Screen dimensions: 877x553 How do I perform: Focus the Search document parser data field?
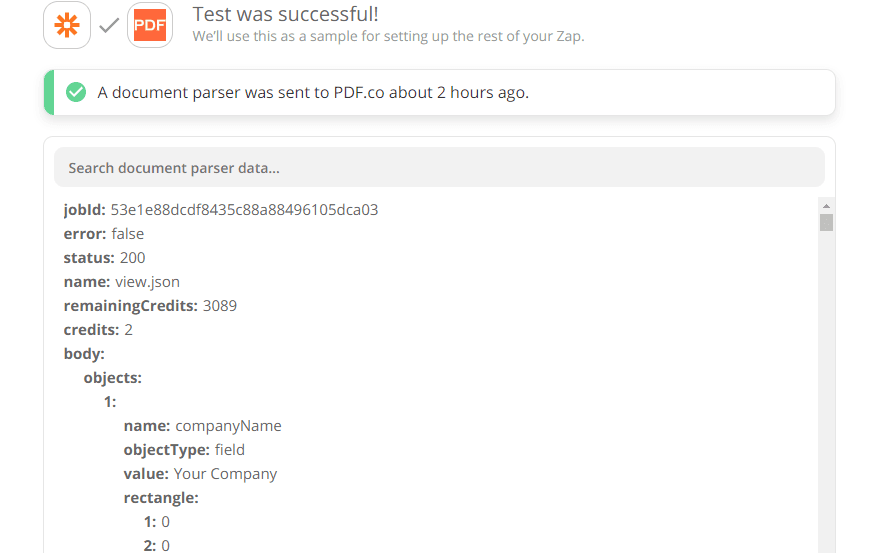pyautogui.click(x=439, y=168)
